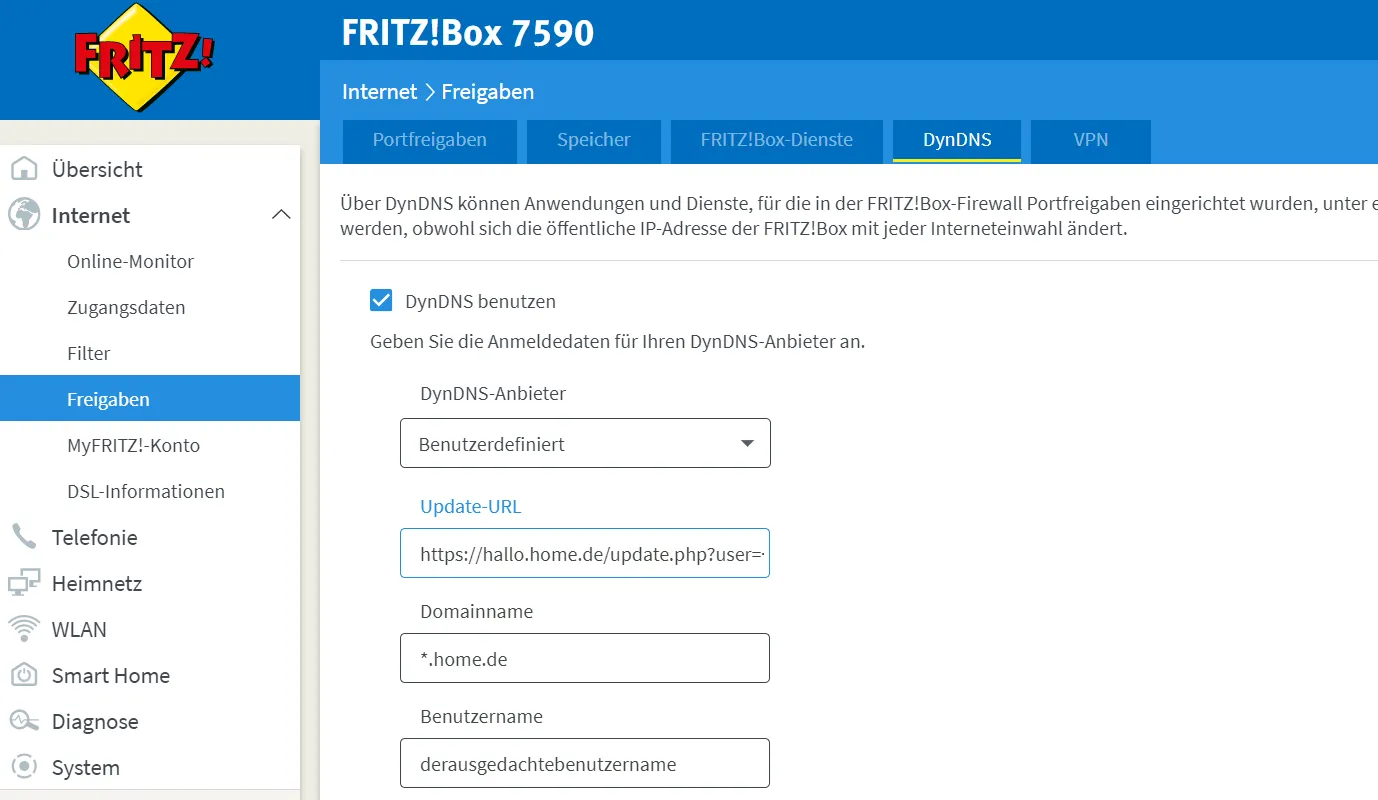This screenshot has height=800, width=1378.
Task: Select the Freigaben submenu item
Action: pyautogui.click(x=150, y=398)
